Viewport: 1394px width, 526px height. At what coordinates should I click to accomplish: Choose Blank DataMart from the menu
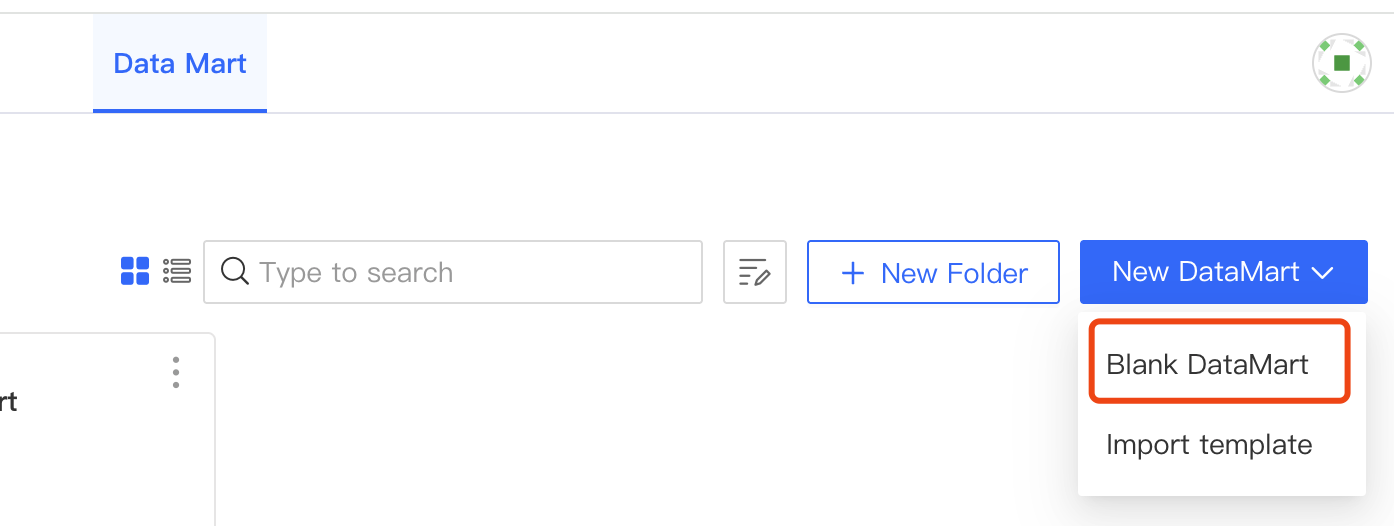click(1207, 364)
